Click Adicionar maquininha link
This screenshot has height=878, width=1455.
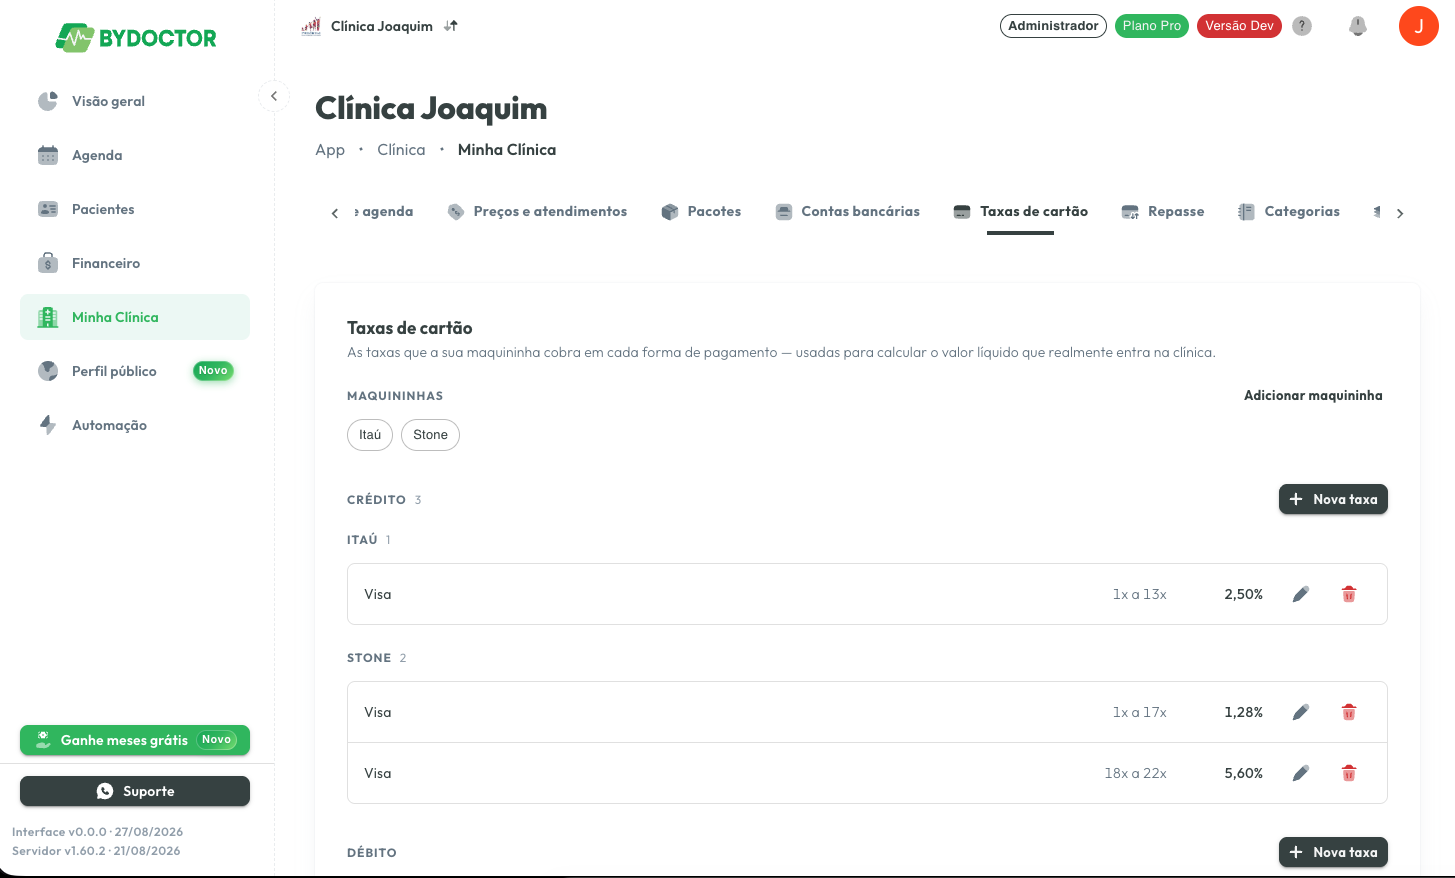pyautogui.click(x=1313, y=396)
